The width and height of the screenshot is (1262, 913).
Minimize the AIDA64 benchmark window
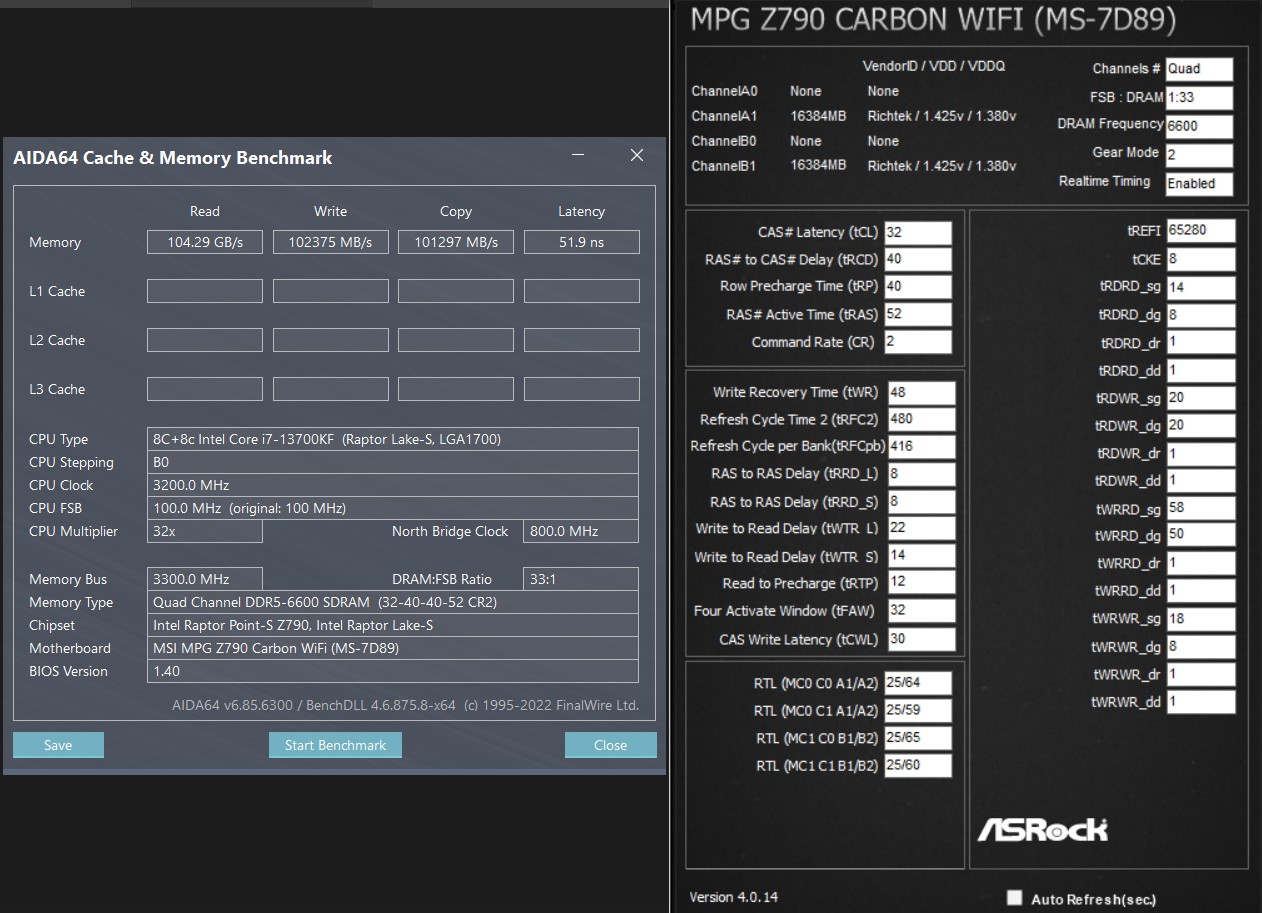pyautogui.click(x=578, y=156)
